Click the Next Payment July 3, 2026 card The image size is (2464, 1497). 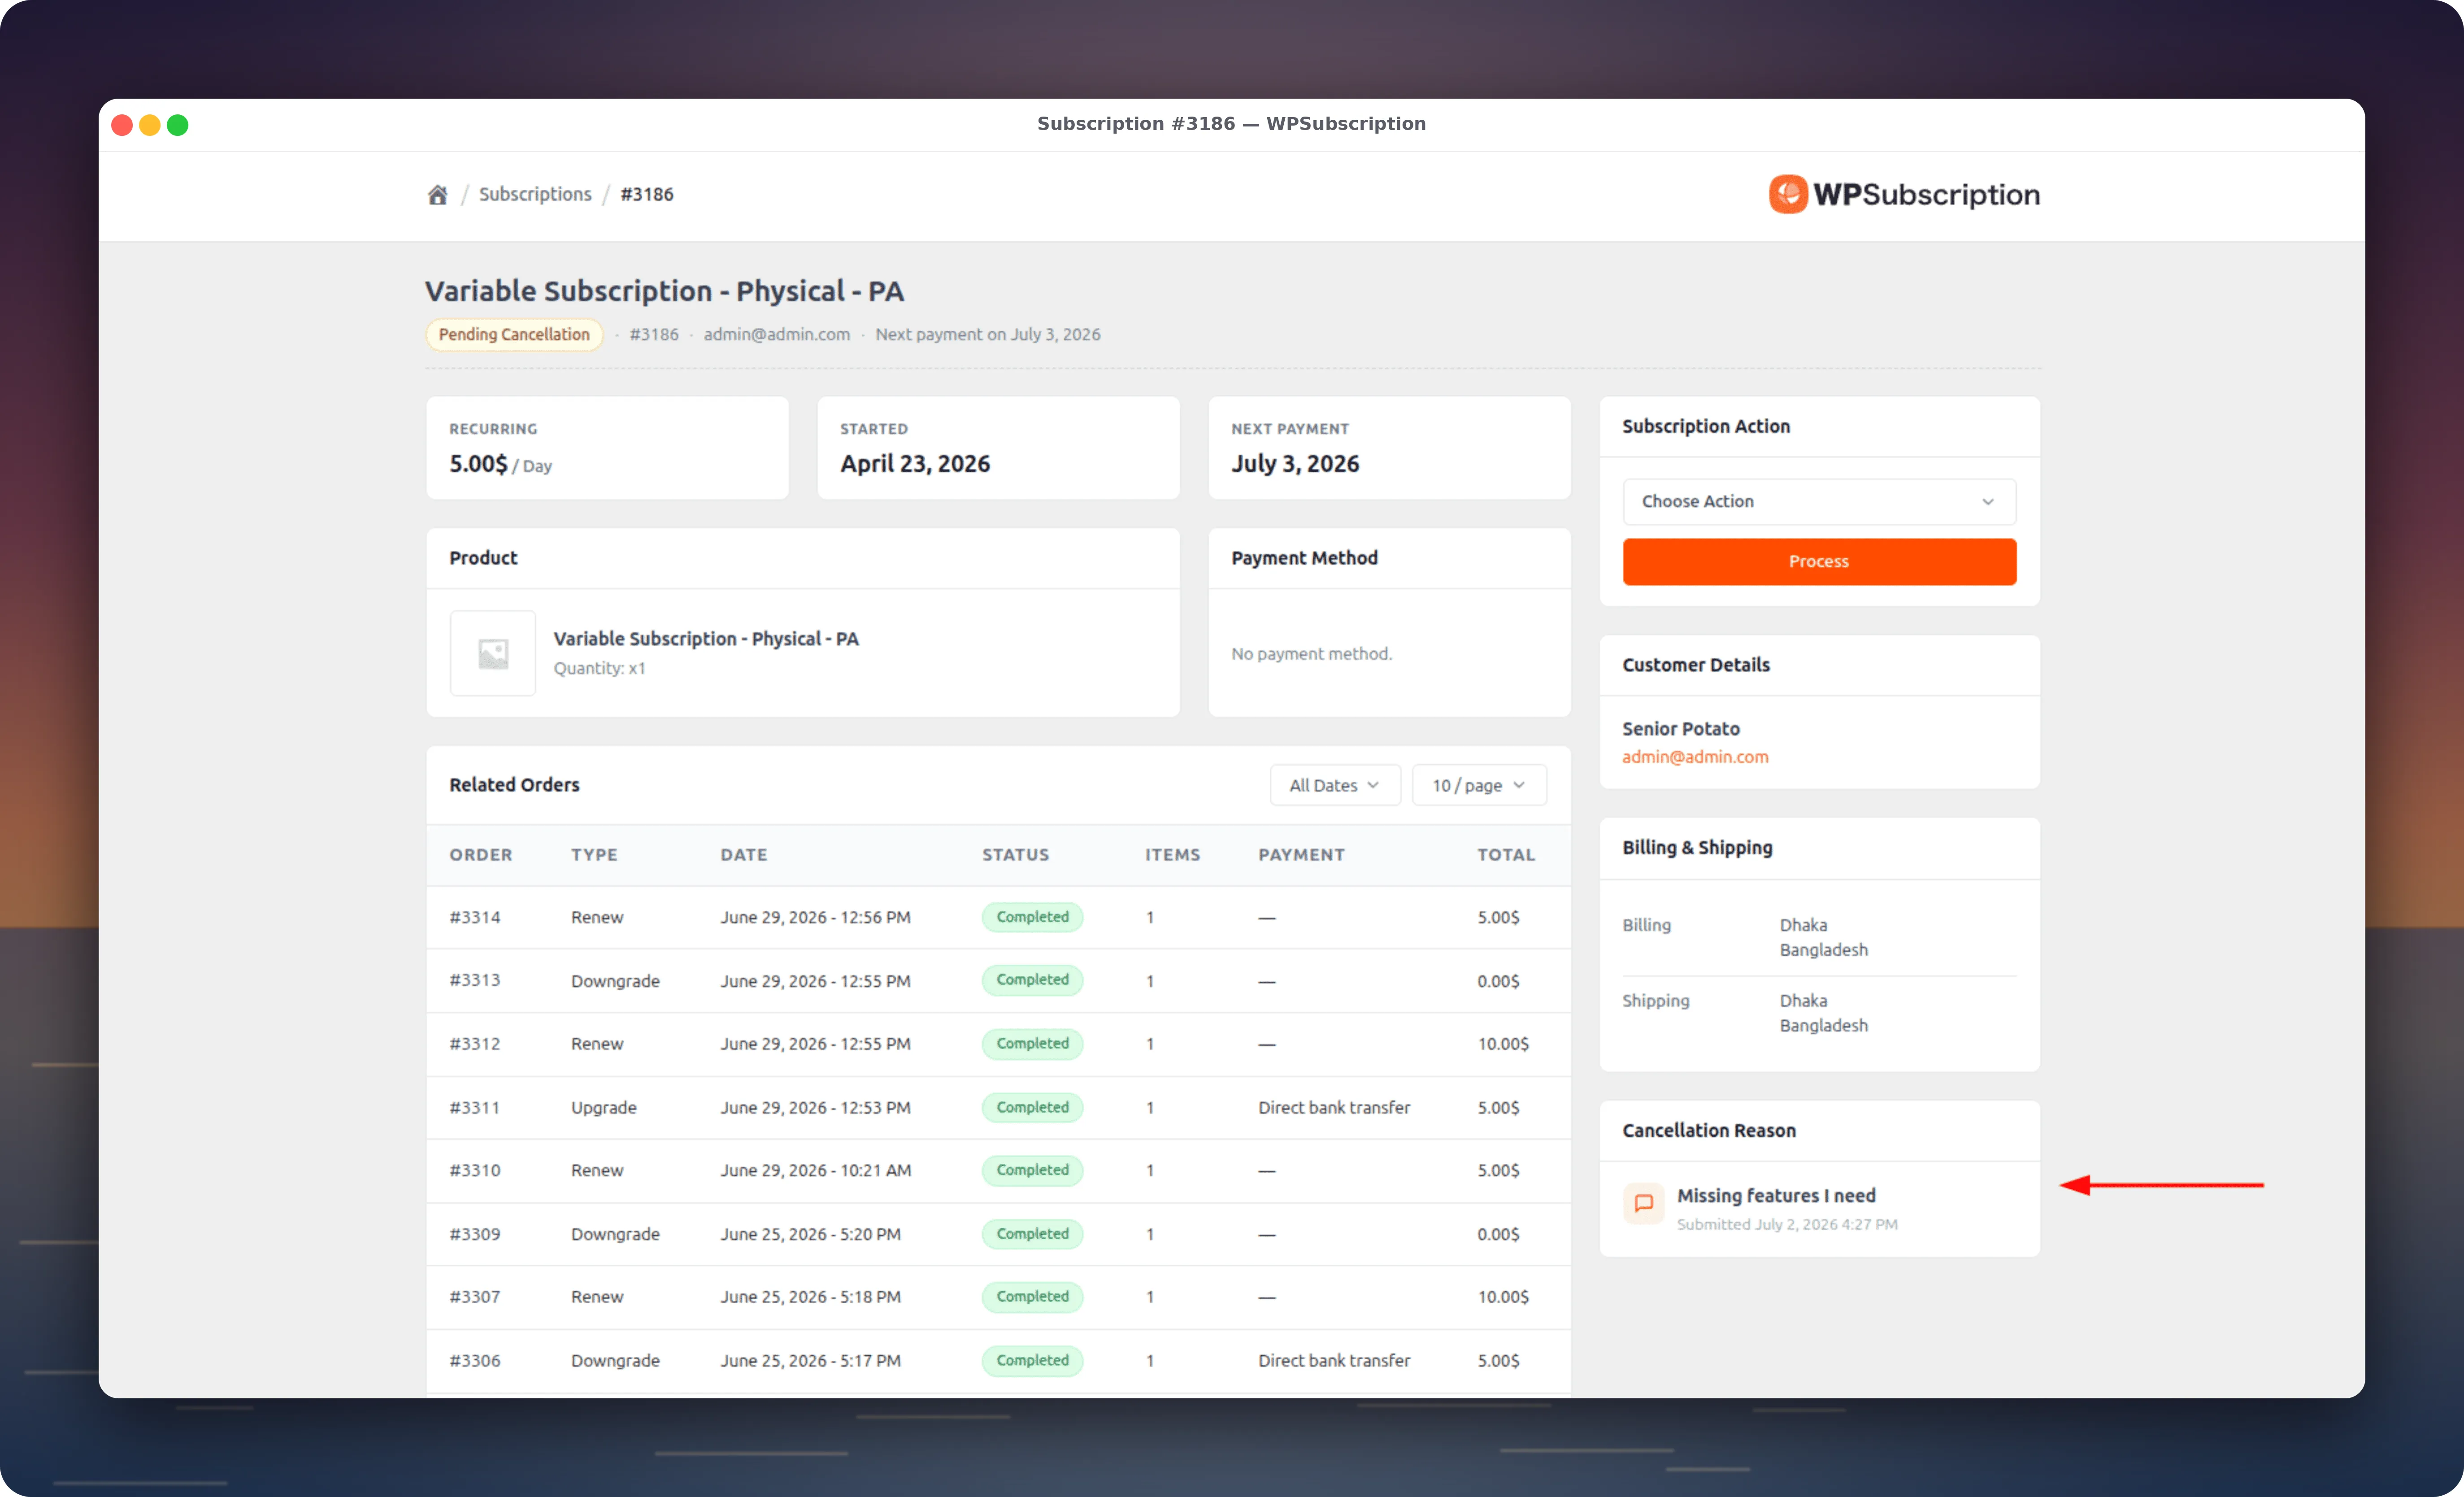(1389, 448)
